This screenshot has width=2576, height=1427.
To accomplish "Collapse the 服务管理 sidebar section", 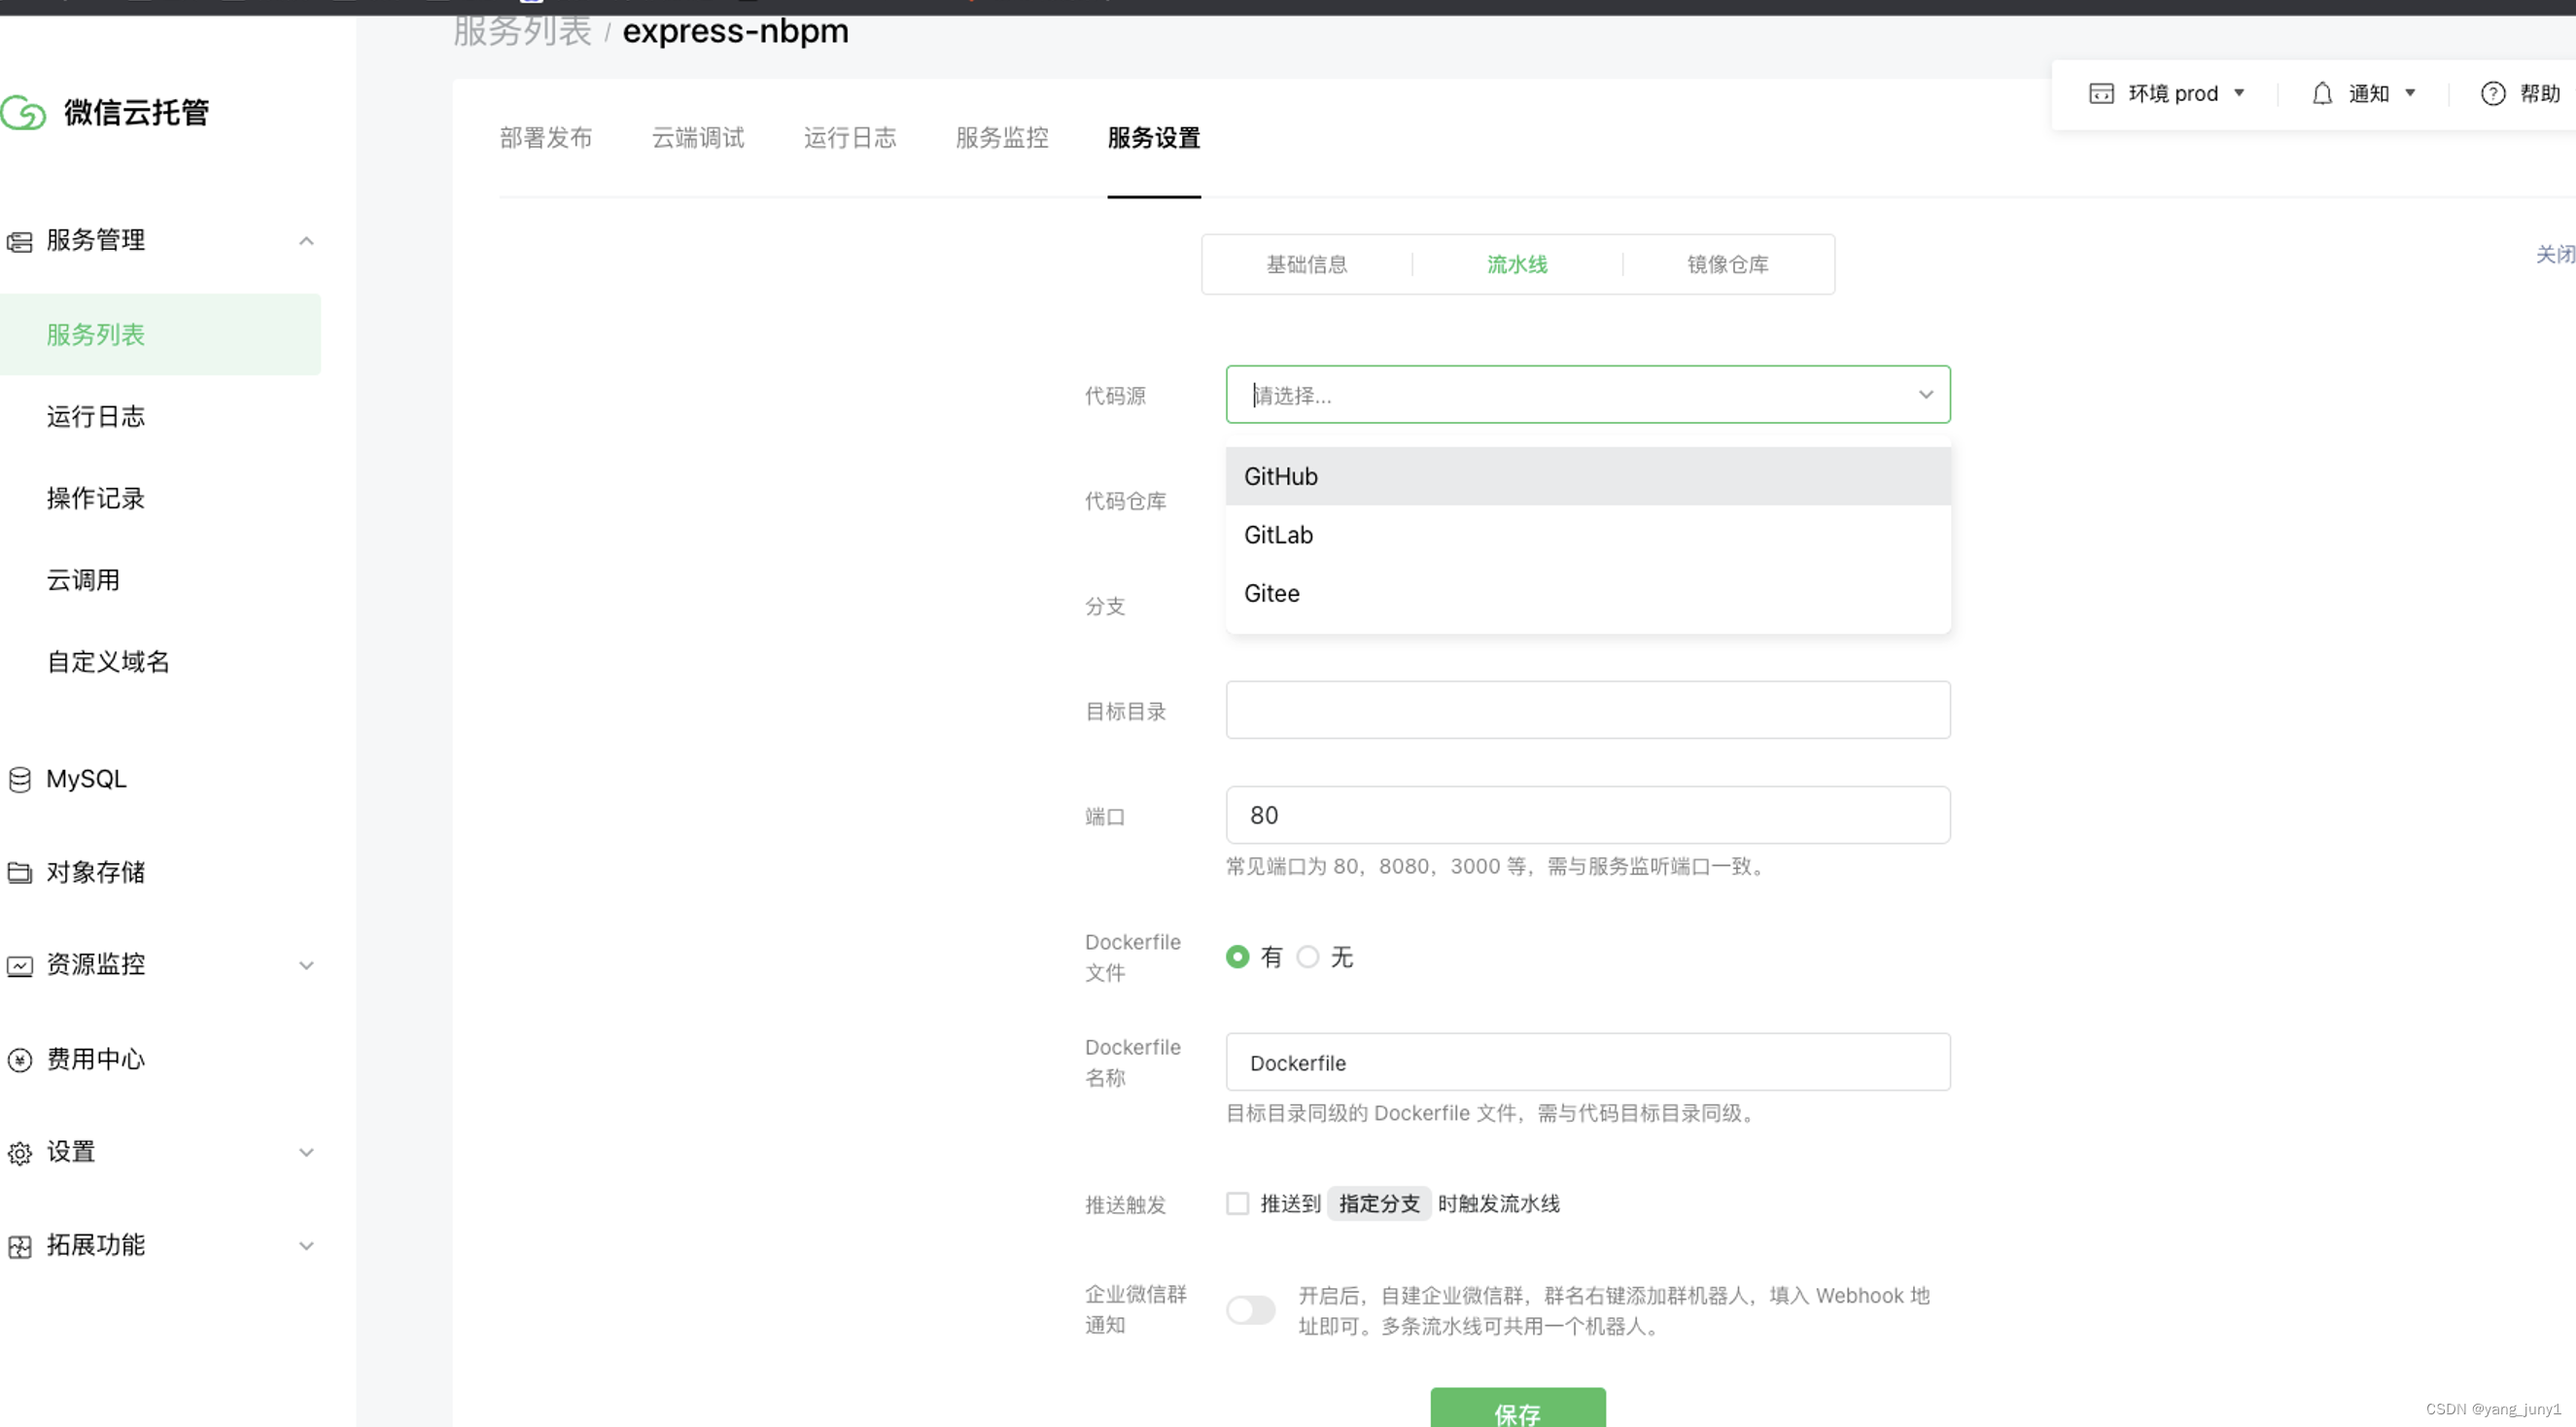I will (306, 241).
